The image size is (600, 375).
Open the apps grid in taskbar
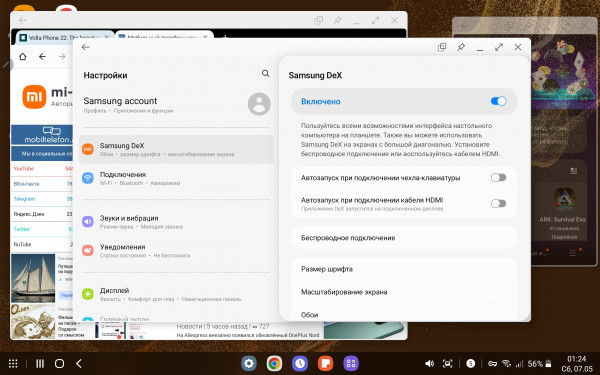tap(13, 364)
